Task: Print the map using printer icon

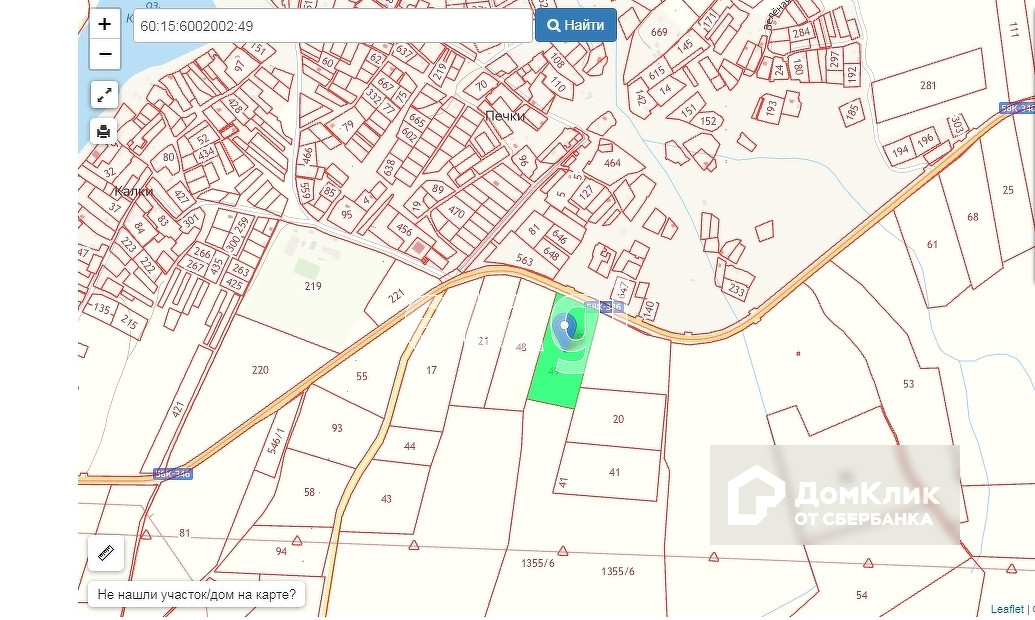Action: [104, 131]
